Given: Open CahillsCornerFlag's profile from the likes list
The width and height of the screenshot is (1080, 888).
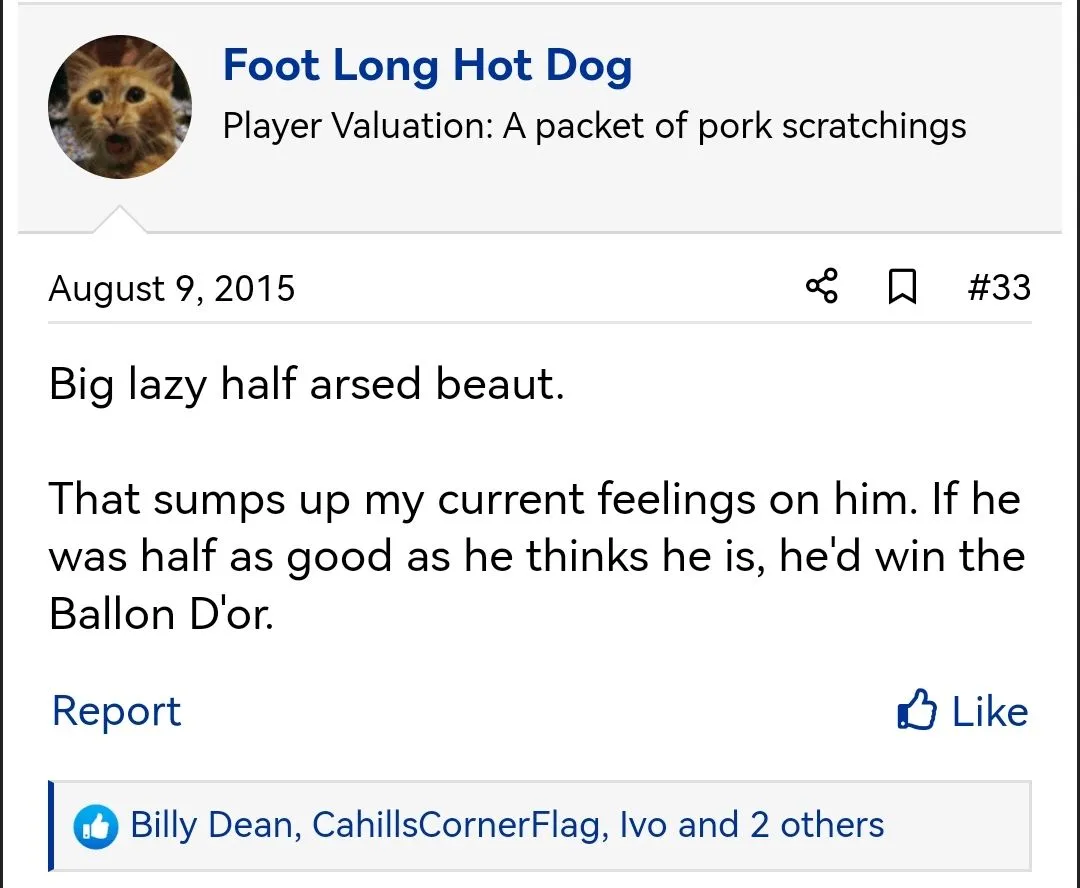Looking at the screenshot, I should pyautogui.click(x=457, y=825).
